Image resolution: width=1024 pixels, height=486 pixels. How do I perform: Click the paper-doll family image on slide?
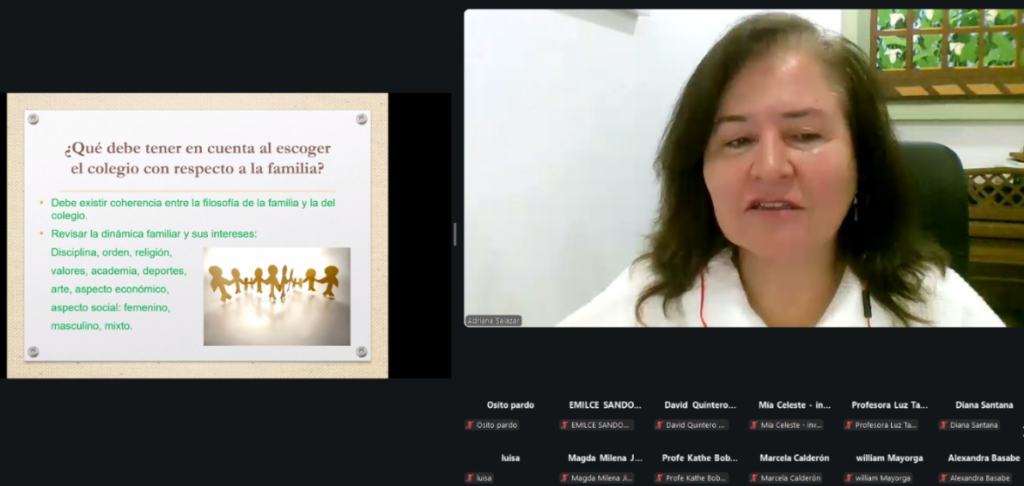[276, 296]
